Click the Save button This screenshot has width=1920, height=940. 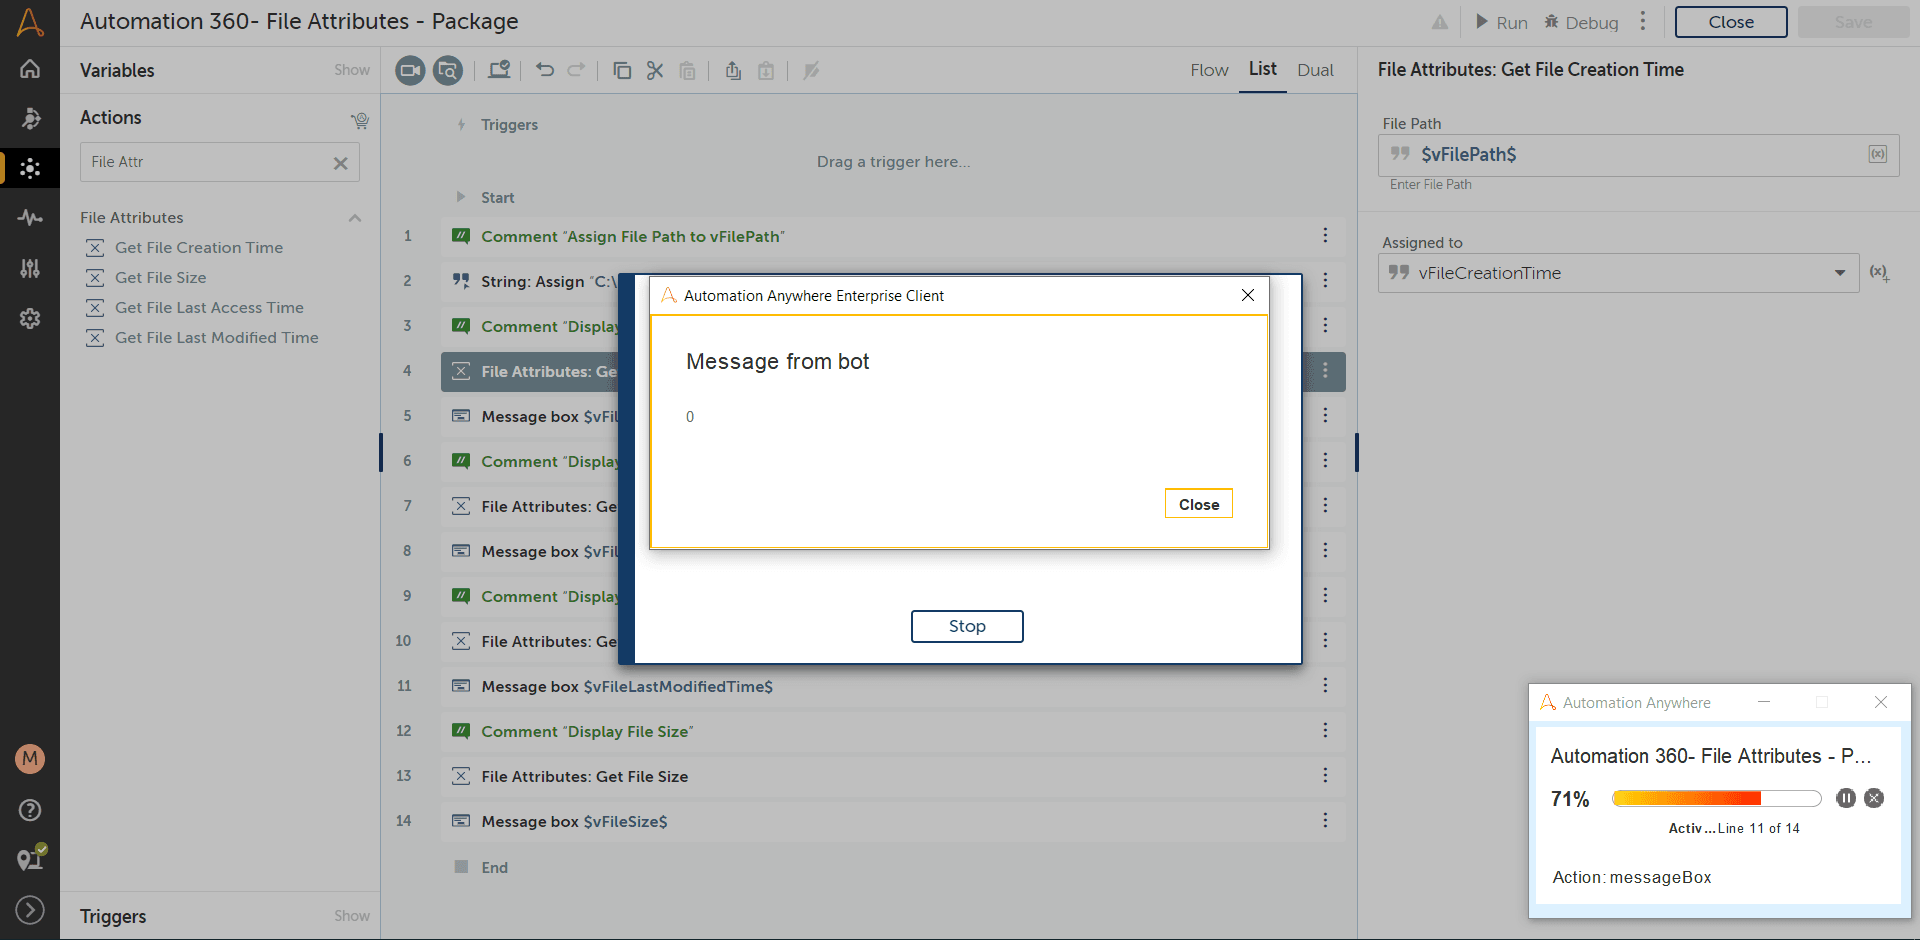click(x=1853, y=22)
